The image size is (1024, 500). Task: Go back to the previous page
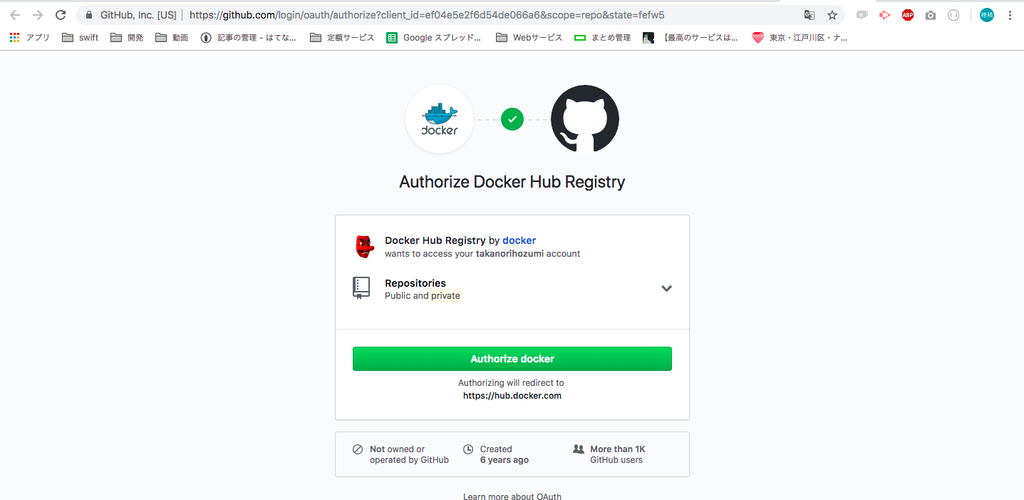(15, 14)
